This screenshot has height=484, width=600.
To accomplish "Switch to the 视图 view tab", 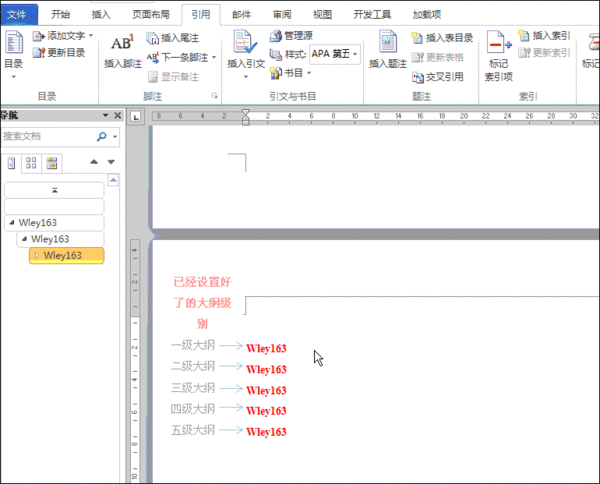I will pos(323,15).
